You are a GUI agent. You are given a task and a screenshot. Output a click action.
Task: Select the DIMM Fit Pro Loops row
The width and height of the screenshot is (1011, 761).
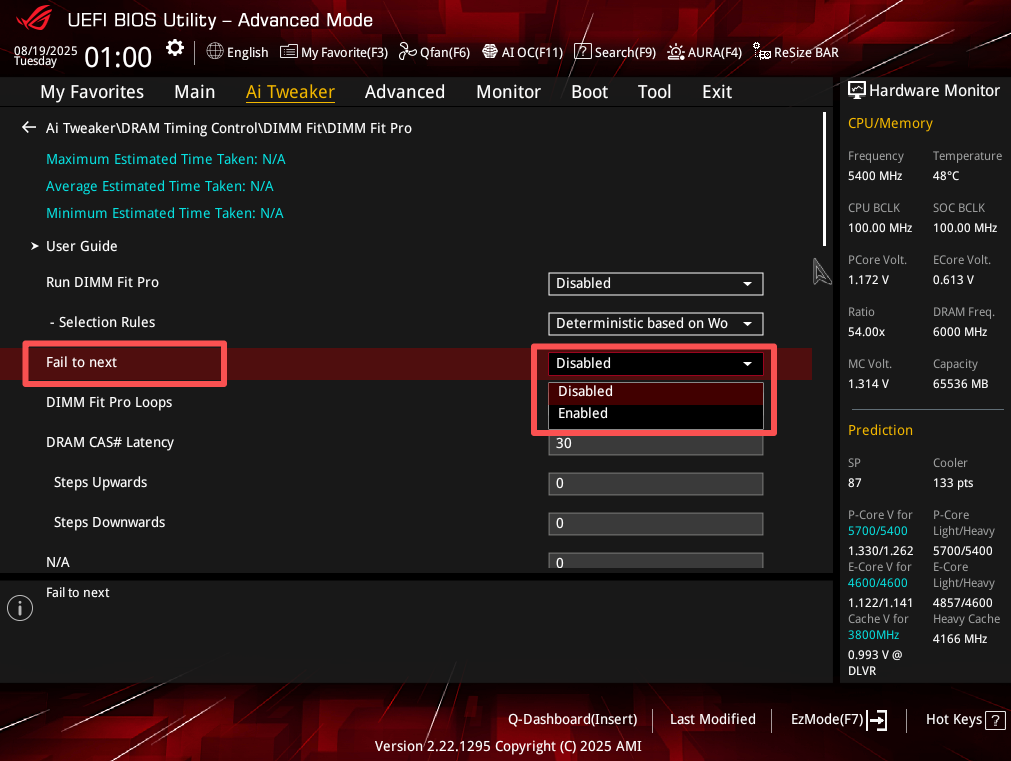point(109,402)
